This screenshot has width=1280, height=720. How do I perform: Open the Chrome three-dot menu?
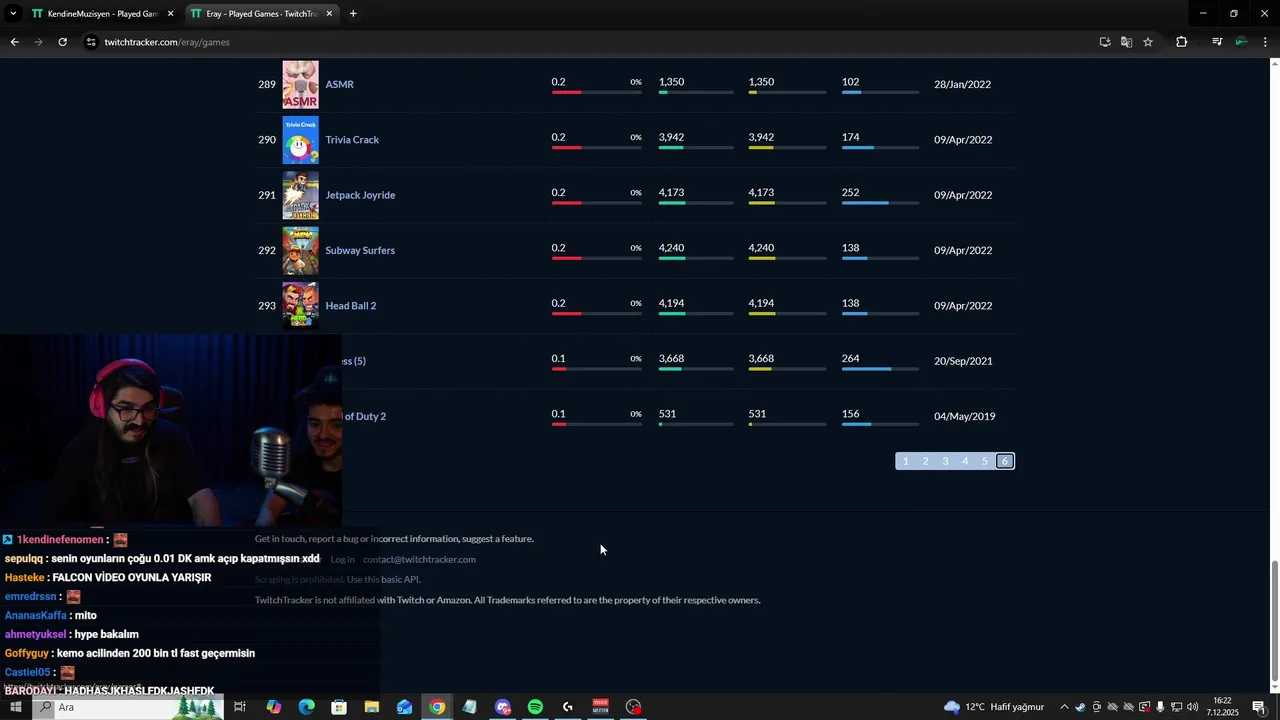pos(1265,42)
